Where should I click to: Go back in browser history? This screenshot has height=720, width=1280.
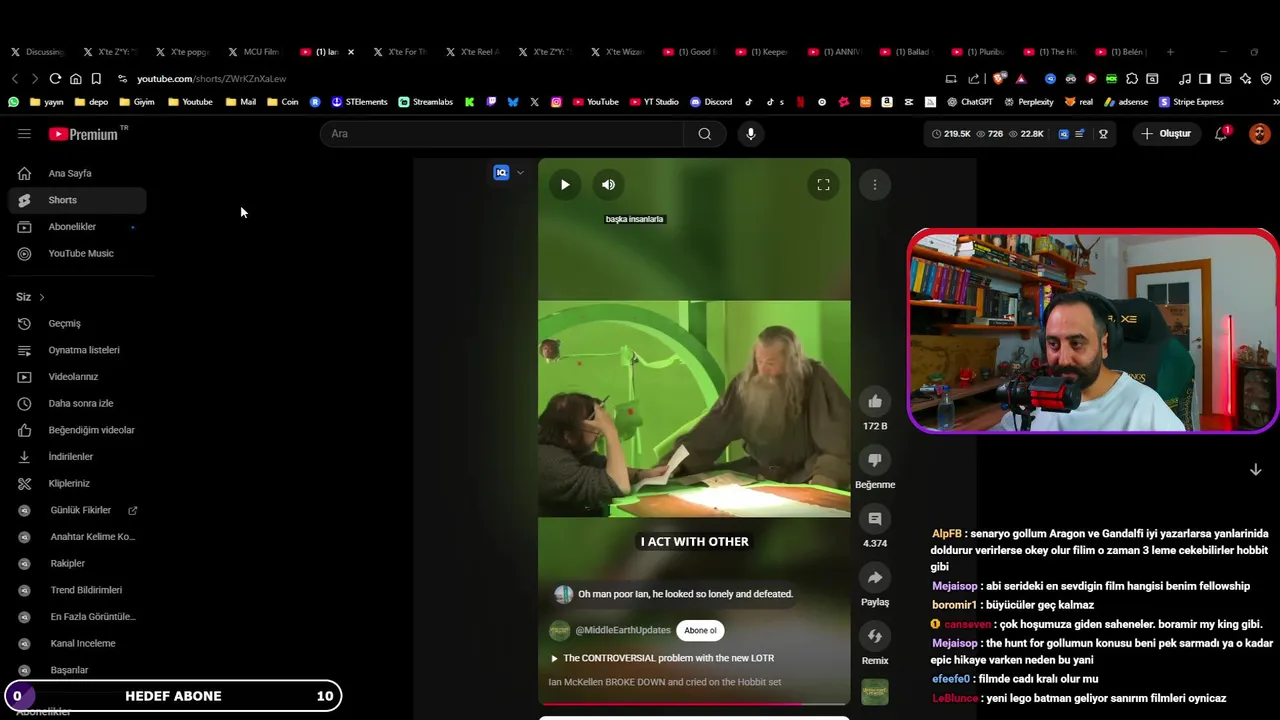[15, 79]
